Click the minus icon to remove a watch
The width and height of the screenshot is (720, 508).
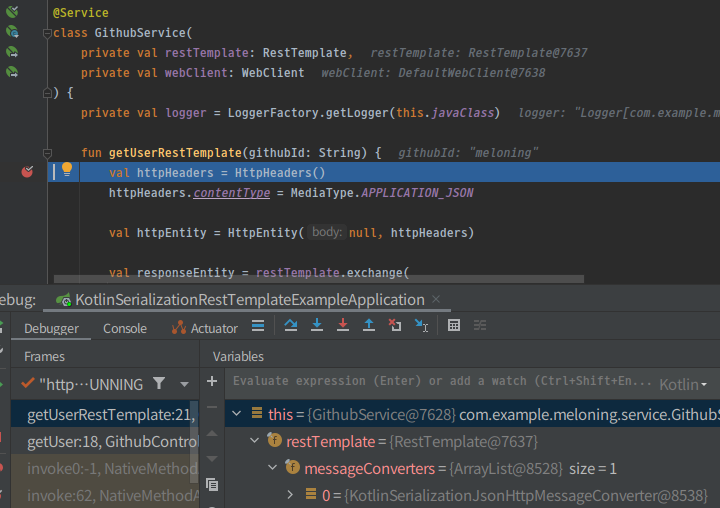click(x=212, y=406)
